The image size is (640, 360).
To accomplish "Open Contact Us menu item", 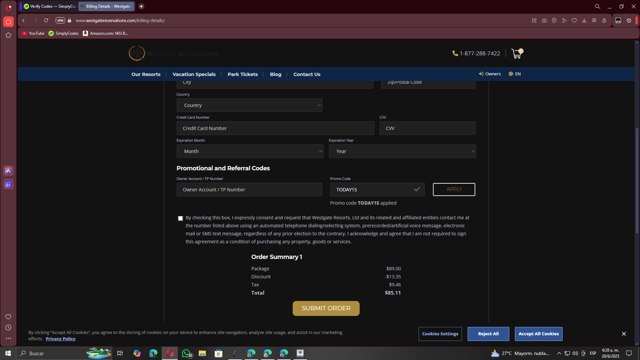I will pos(307,74).
